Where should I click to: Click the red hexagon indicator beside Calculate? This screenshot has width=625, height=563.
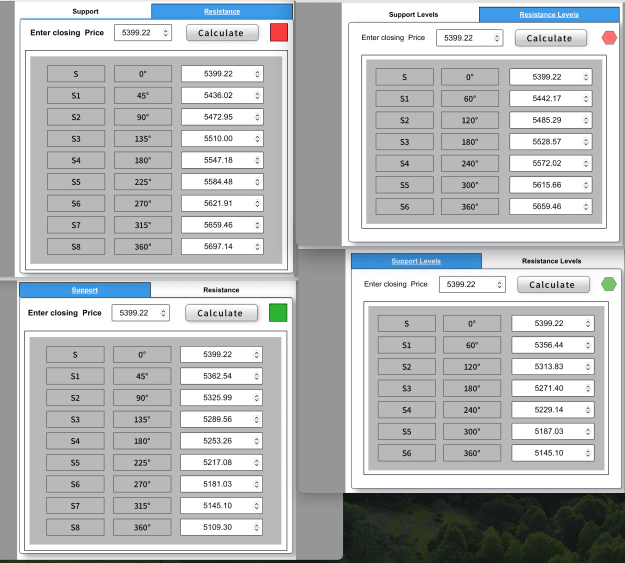(x=609, y=38)
